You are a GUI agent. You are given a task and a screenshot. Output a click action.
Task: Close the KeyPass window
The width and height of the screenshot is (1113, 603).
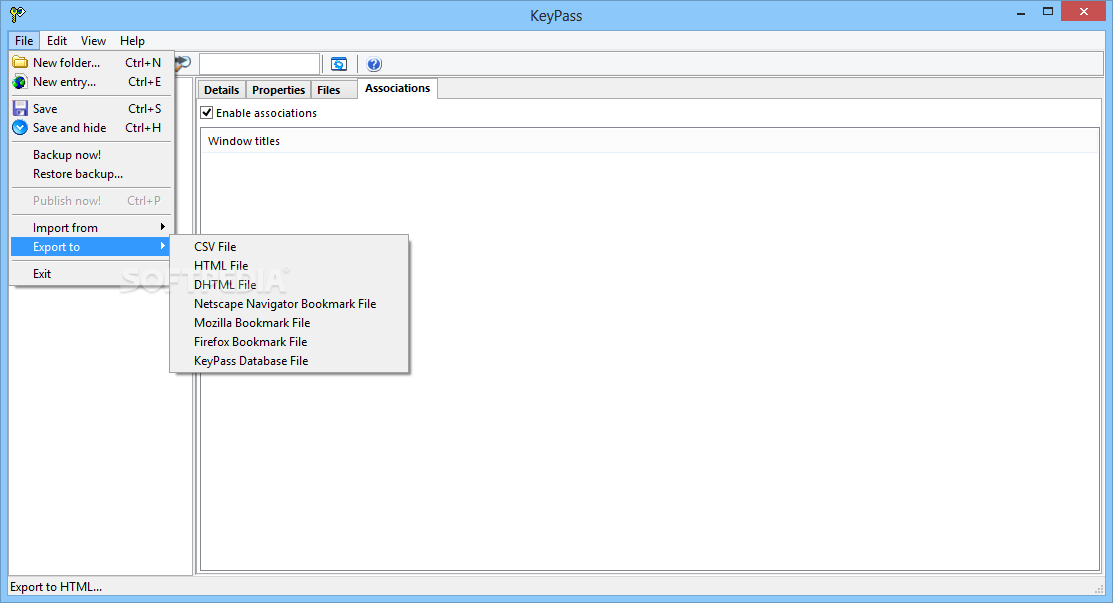point(1084,11)
